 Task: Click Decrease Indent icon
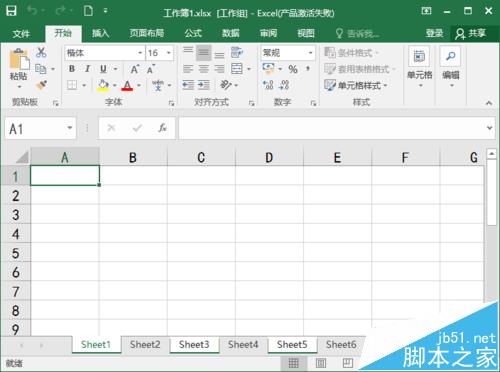point(188,85)
